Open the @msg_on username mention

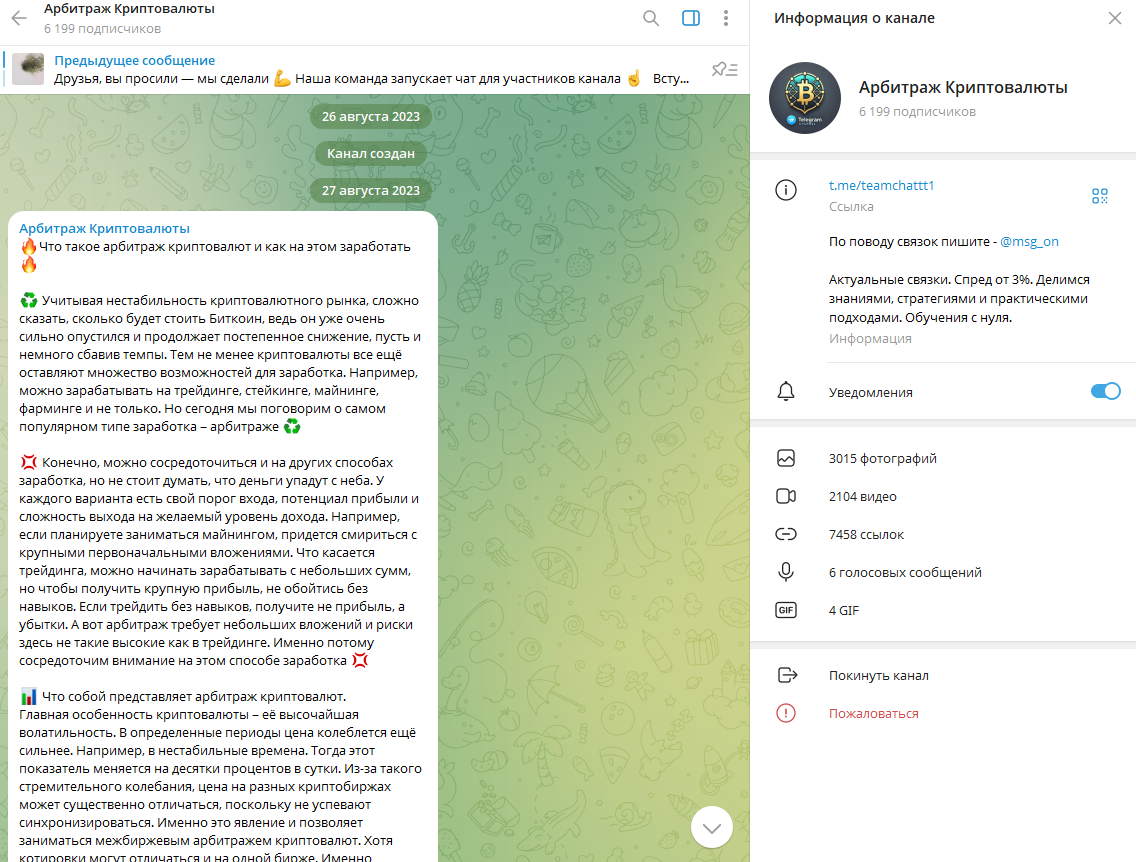tap(1029, 241)
